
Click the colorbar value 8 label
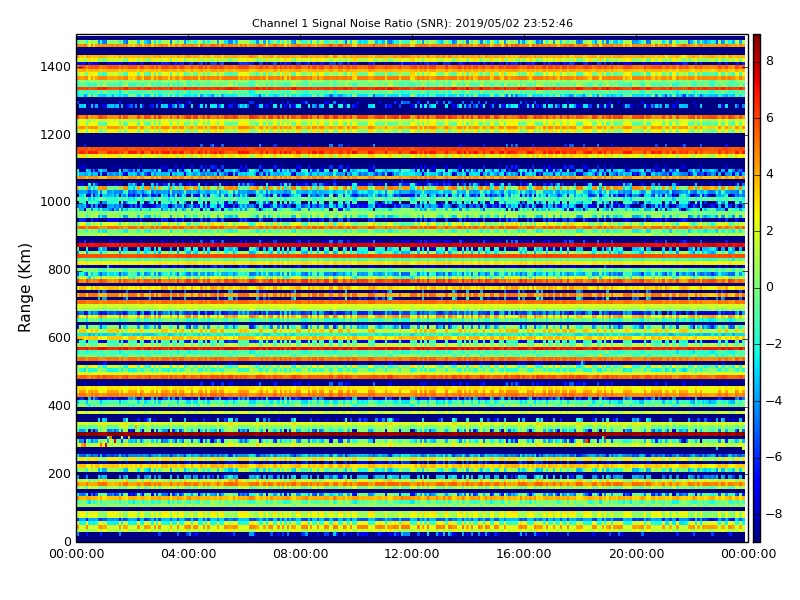pos(770,61)
